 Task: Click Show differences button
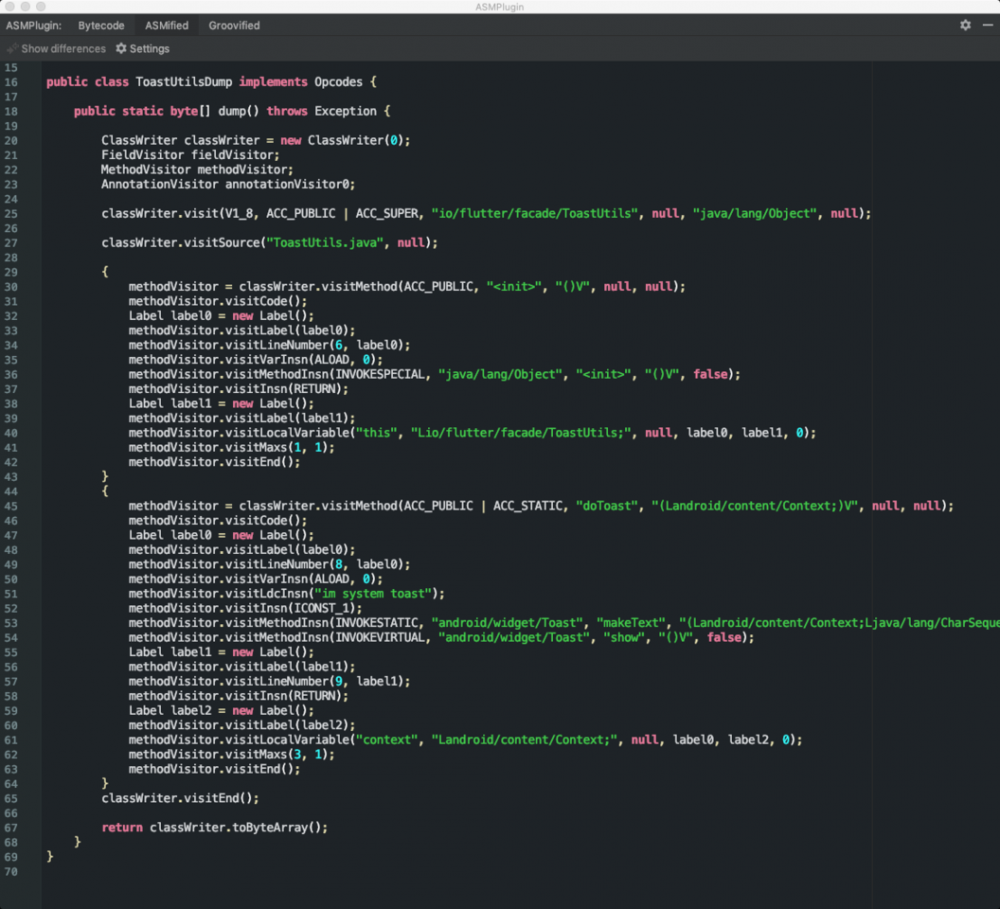pyautogui.click(x=56, y=48)
